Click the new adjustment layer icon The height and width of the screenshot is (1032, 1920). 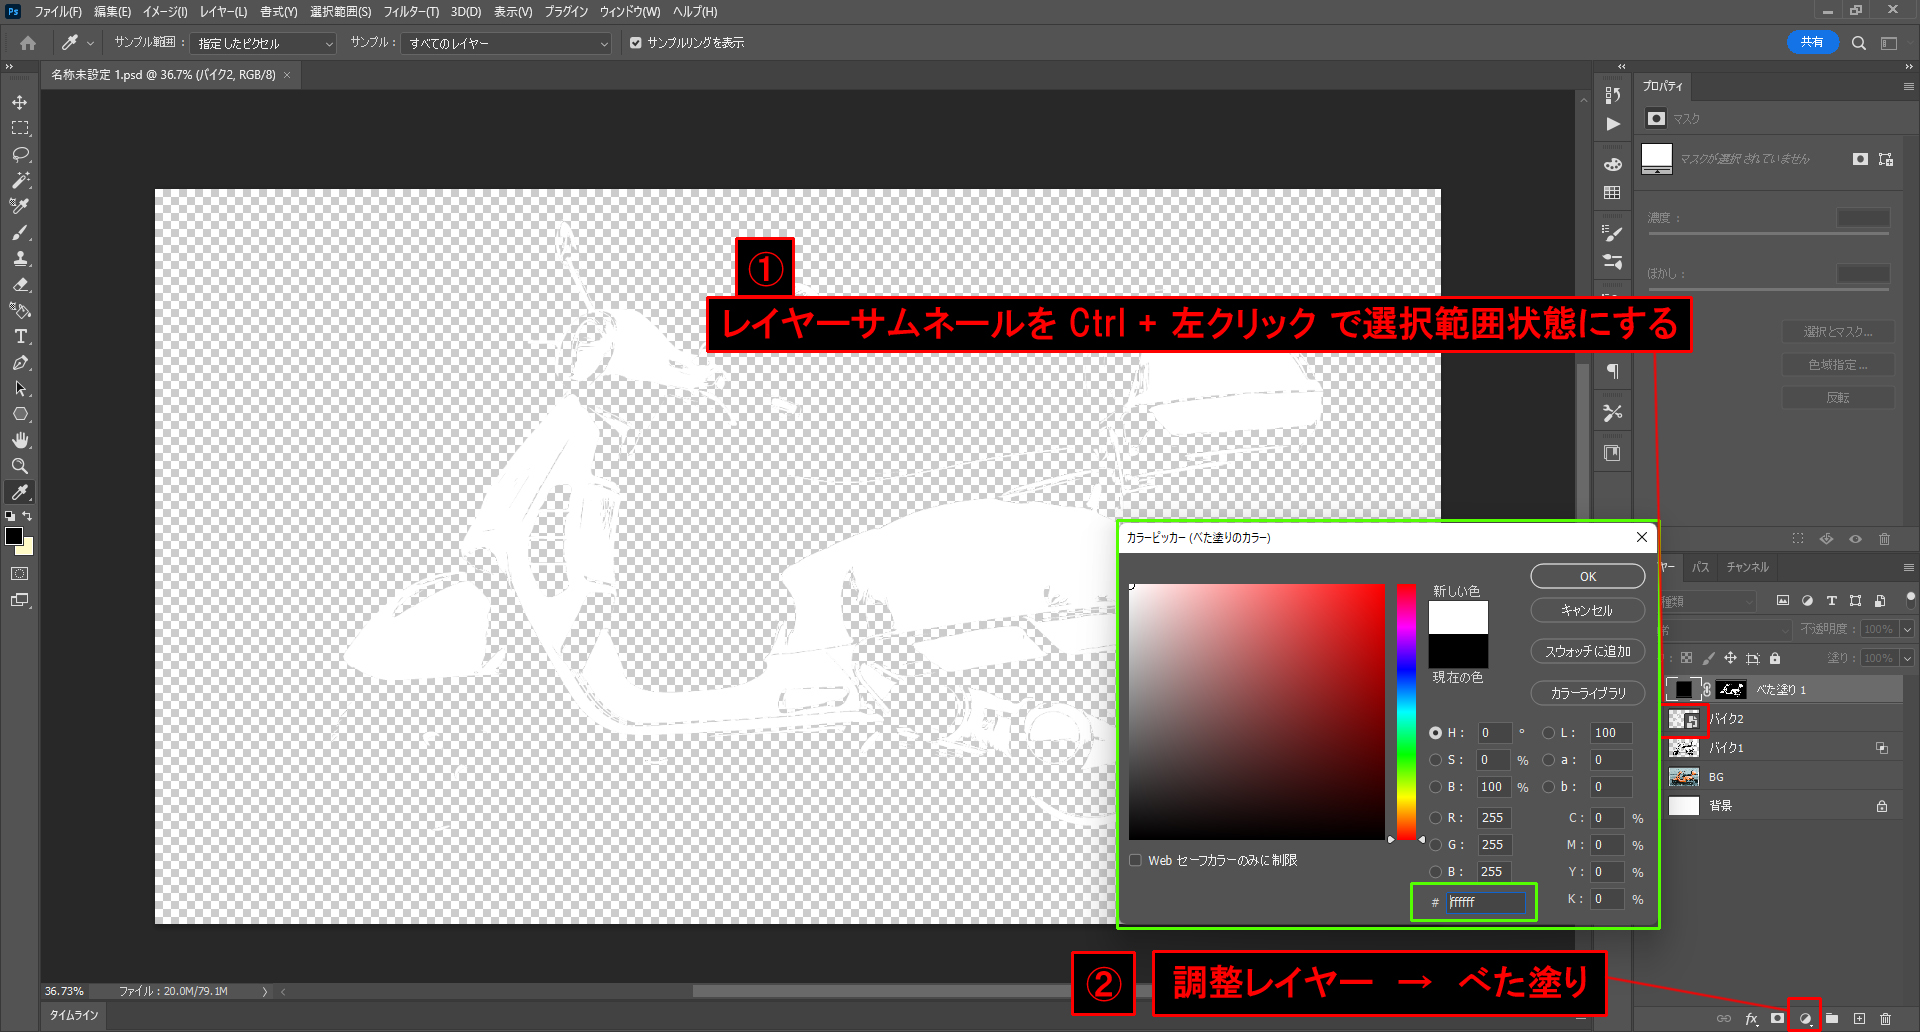click(x=1805, y=1019)
